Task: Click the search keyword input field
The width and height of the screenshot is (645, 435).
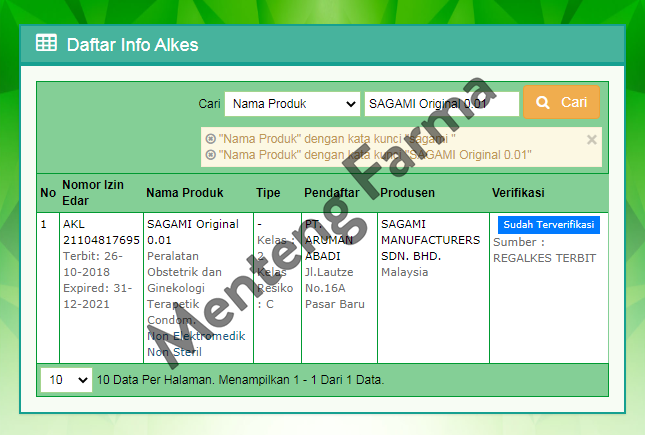Action: point(441,104)
